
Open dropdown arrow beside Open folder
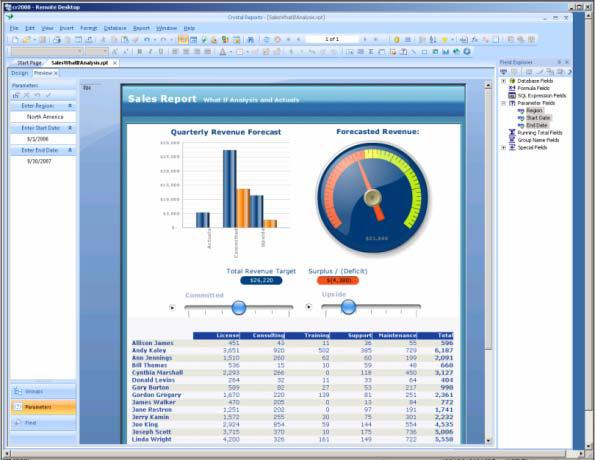tap(35, 39)
